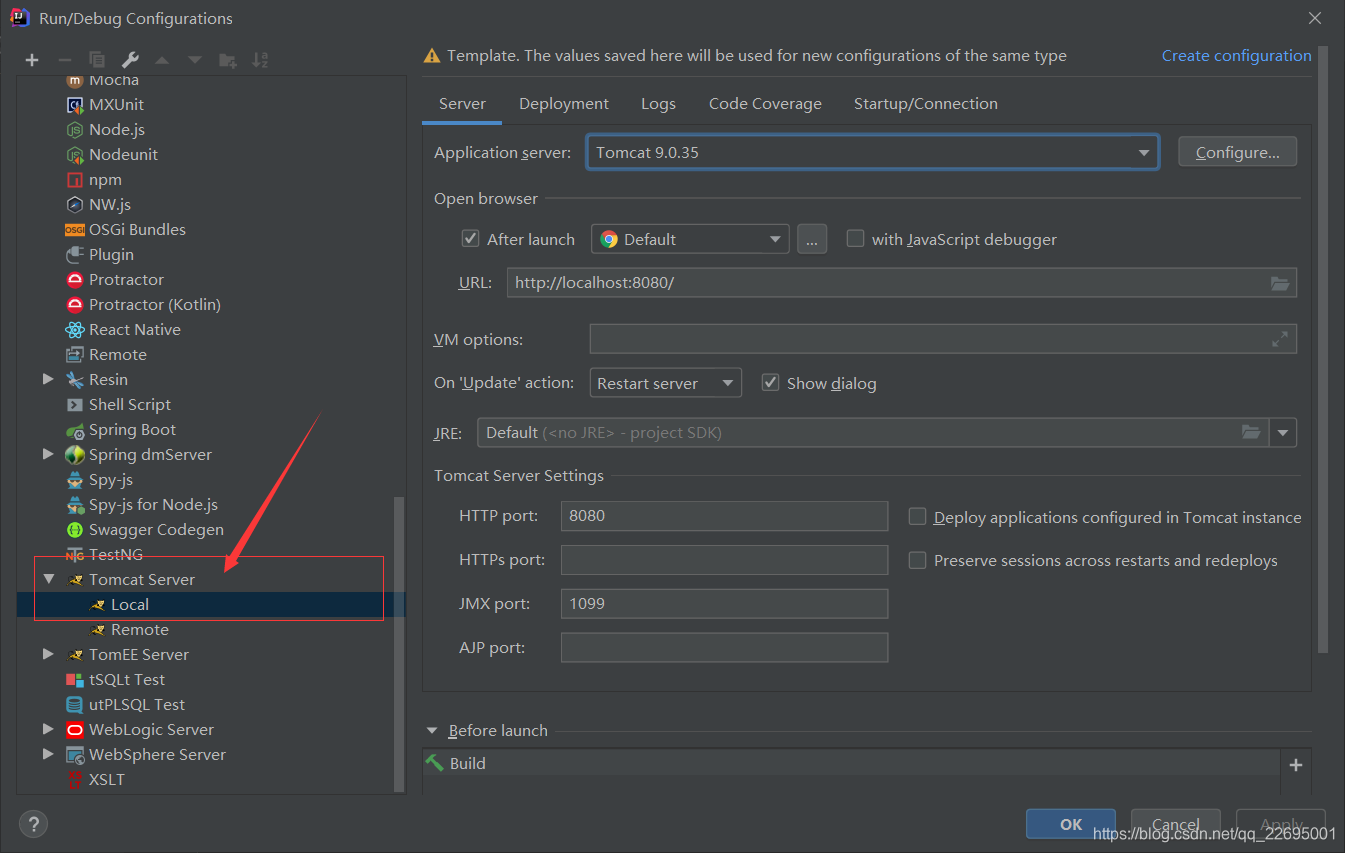Toggle the After launch checkbox
Screen dimensions: 1345x853
(470, 238)
